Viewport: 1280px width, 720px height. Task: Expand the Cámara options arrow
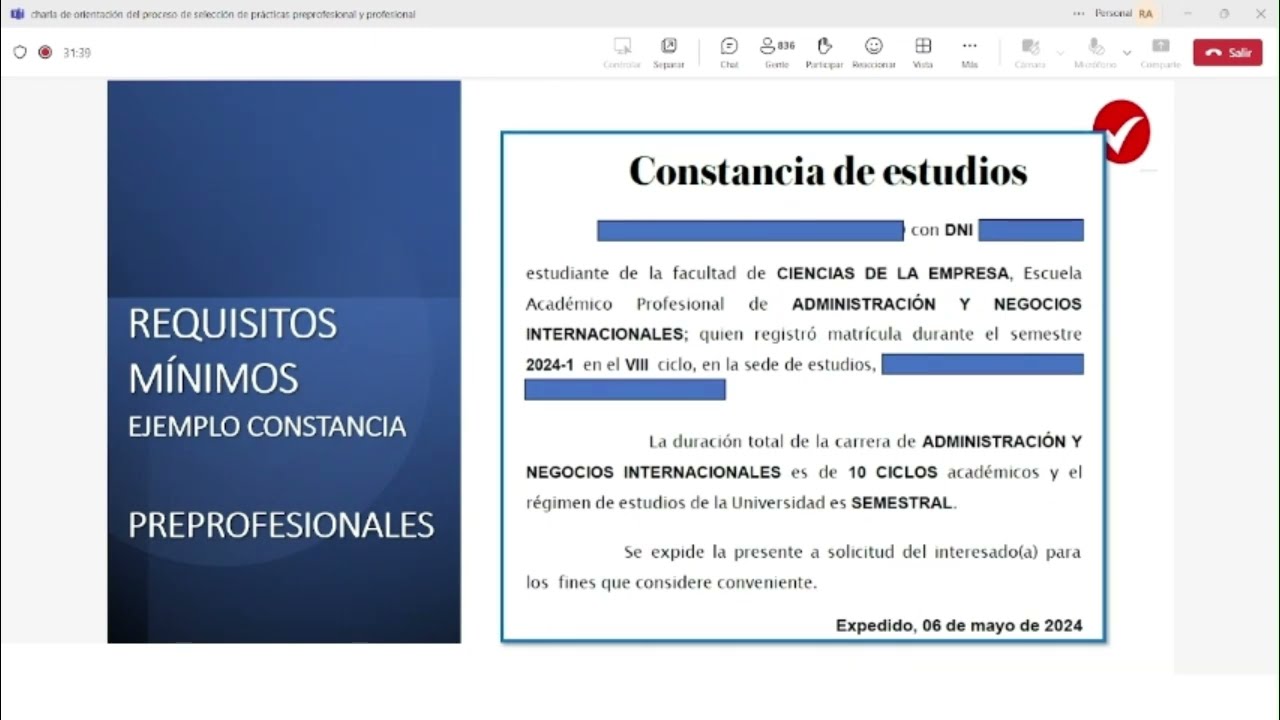point(1060,53)
